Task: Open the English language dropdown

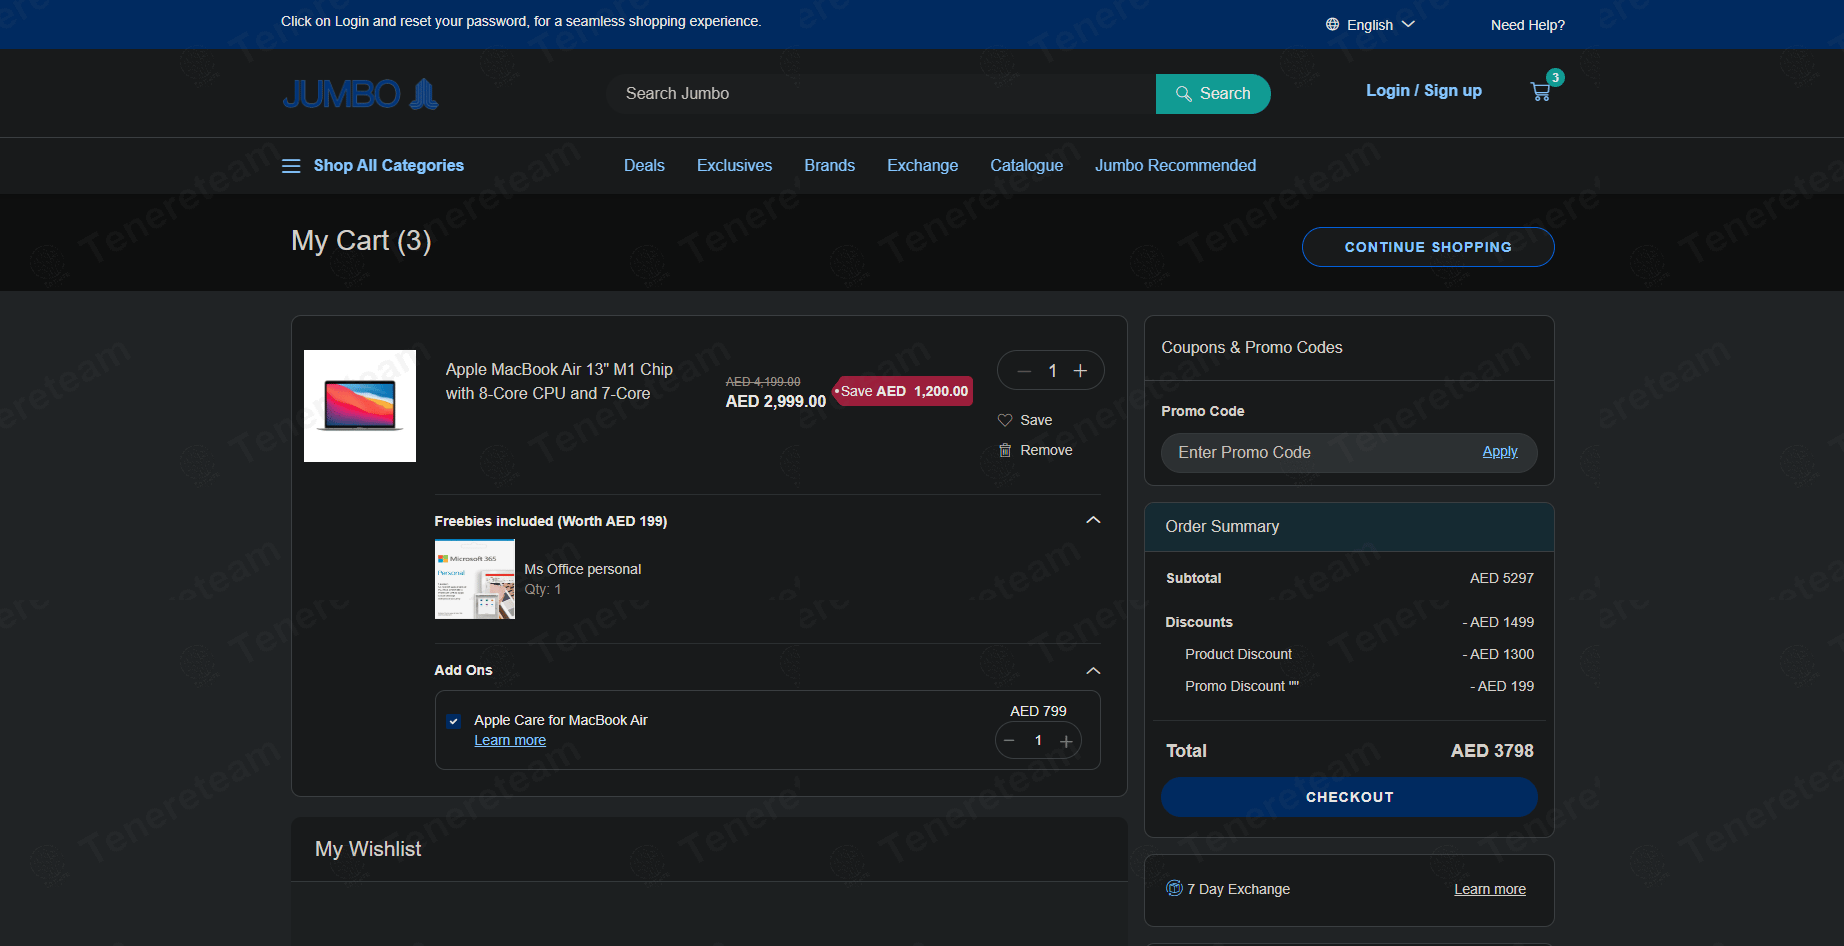Action: pyautogui.click(x=1380, y=25)
